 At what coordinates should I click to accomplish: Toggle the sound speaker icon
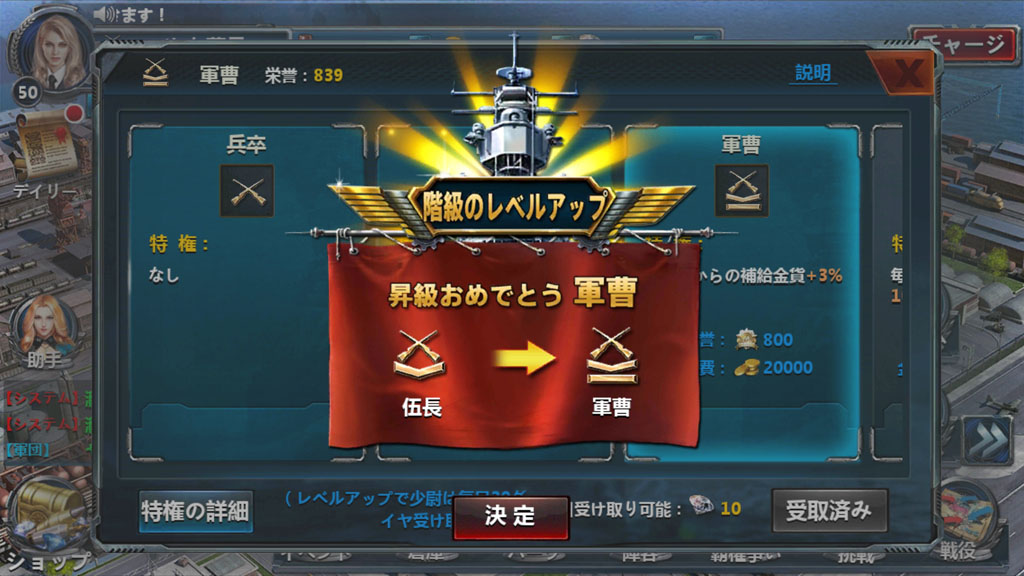tap(104, 14)
